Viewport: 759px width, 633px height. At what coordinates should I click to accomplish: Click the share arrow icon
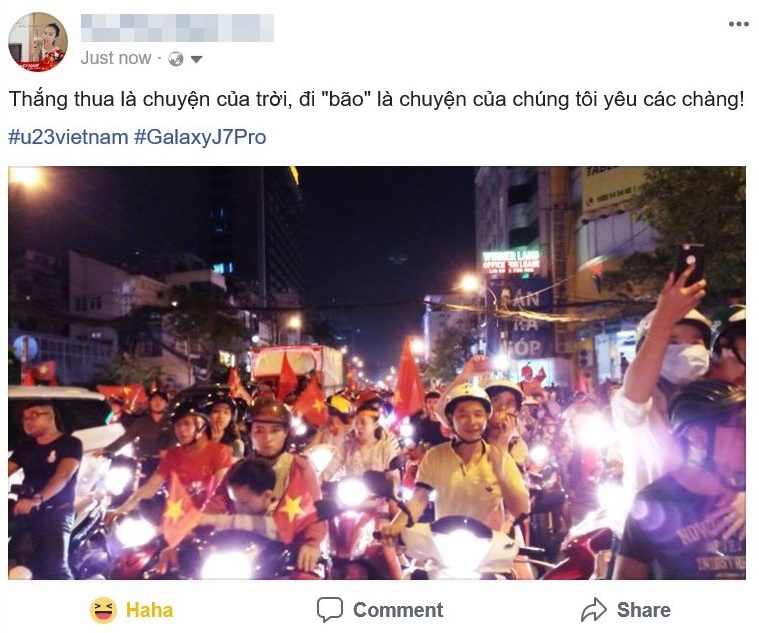[593, 609]
